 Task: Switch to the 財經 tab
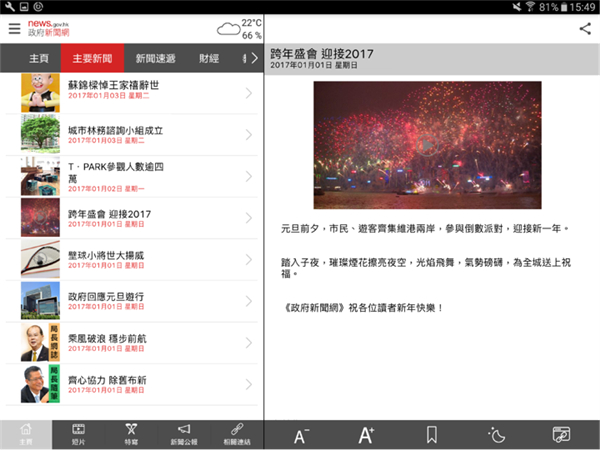pos(209,58)
